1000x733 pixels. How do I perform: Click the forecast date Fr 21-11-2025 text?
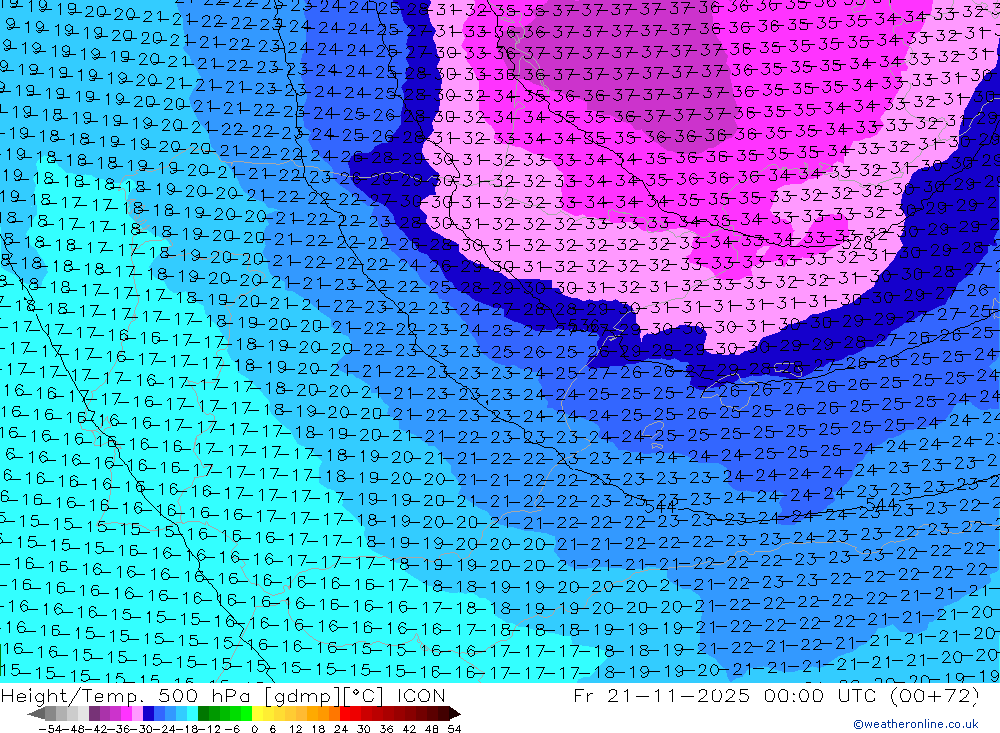click(x=662, y=695)
